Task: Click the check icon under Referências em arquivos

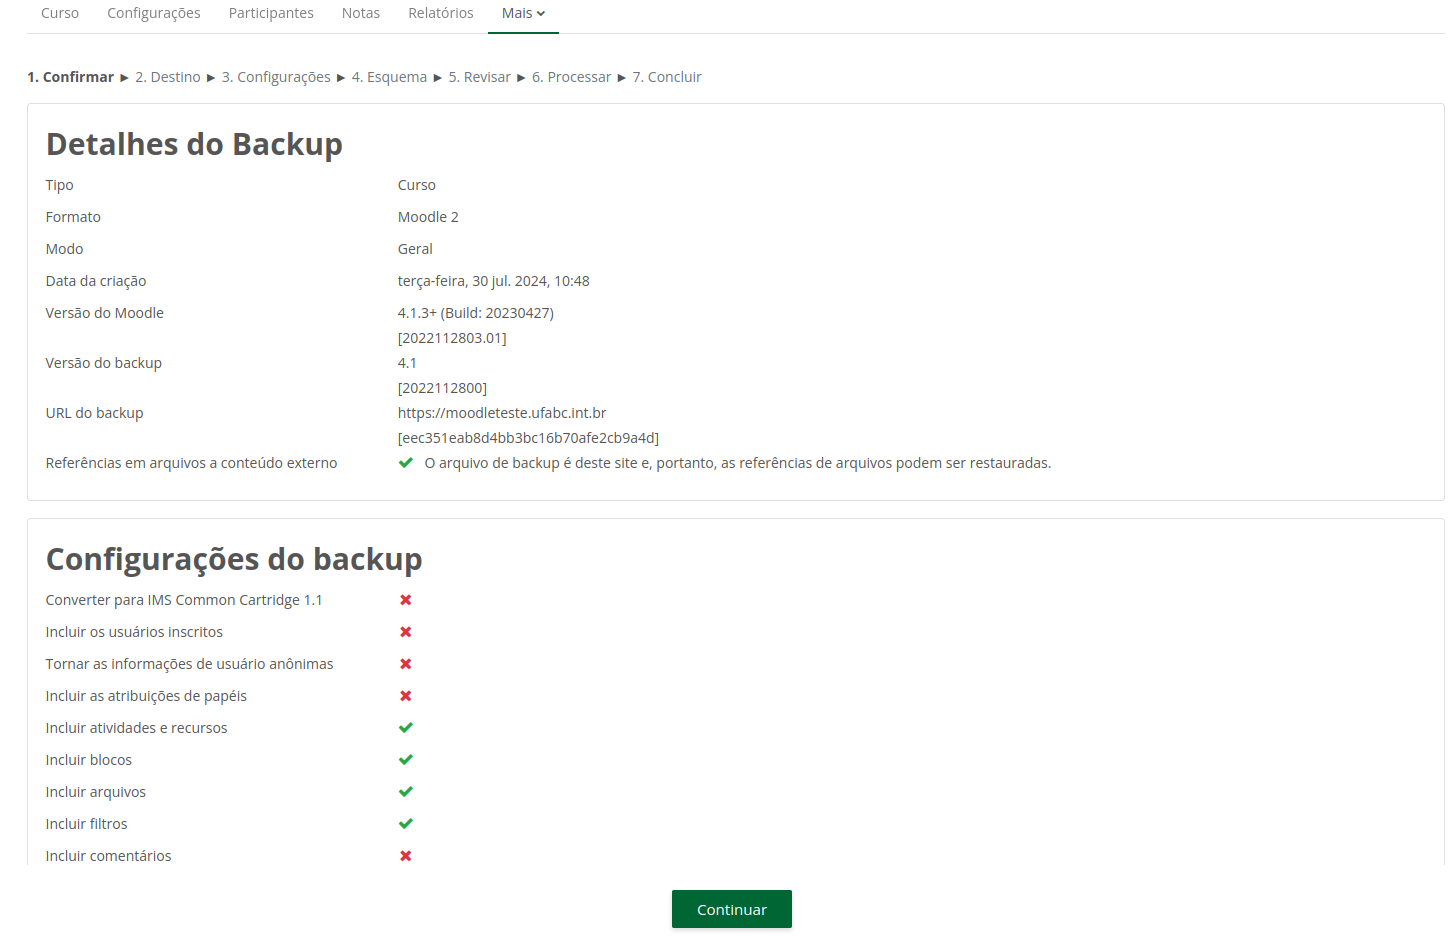Action: click(x=406, y=462)
